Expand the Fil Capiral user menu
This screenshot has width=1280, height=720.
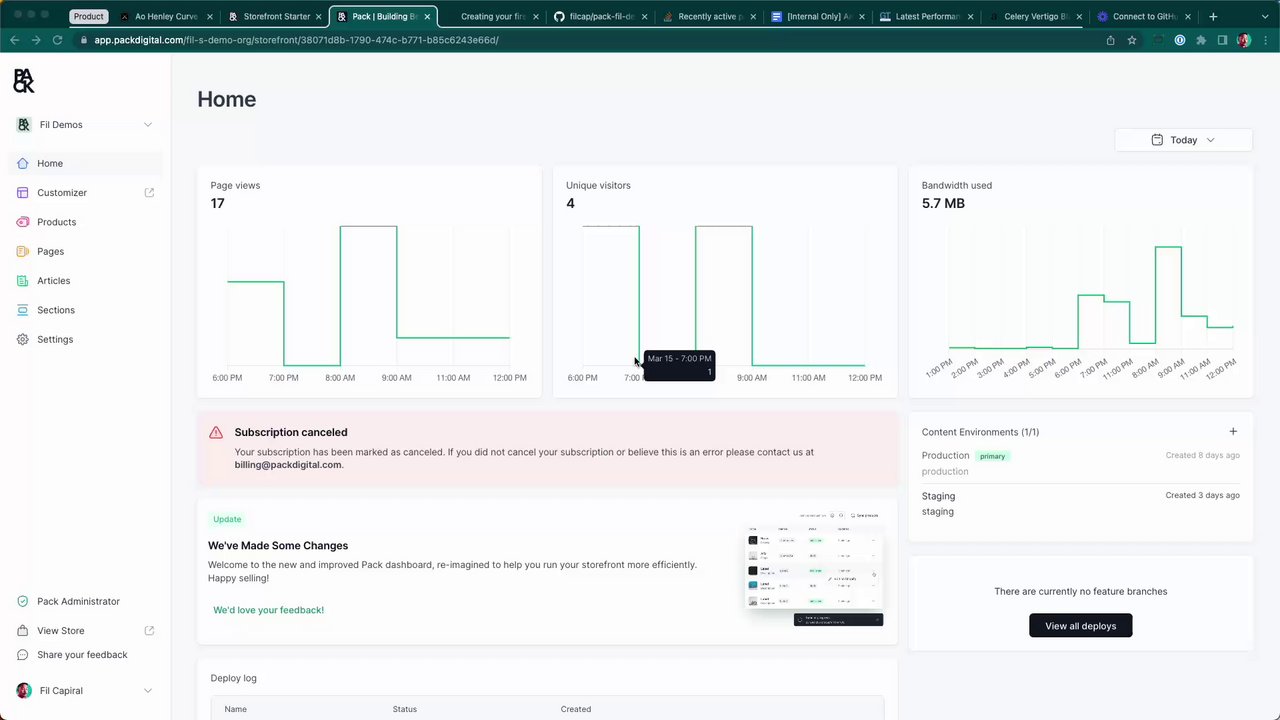(85, 691)
